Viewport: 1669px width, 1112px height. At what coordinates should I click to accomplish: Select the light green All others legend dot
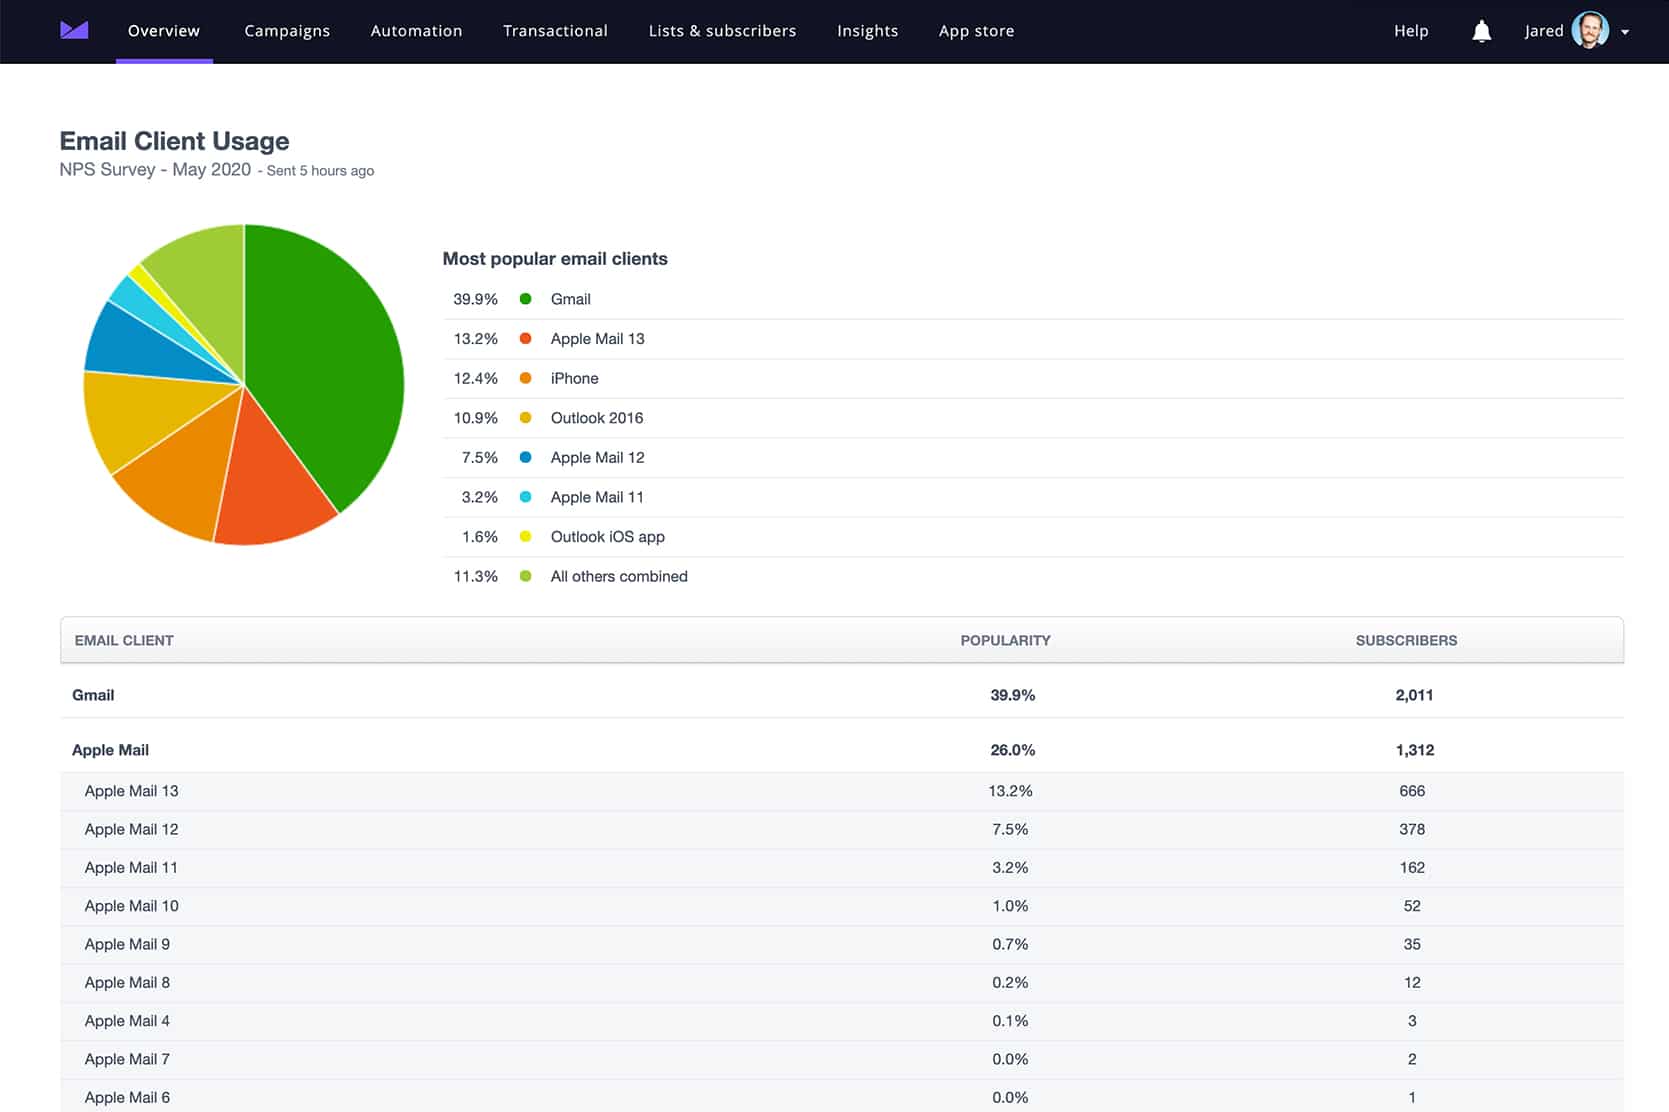pos(524,576)
